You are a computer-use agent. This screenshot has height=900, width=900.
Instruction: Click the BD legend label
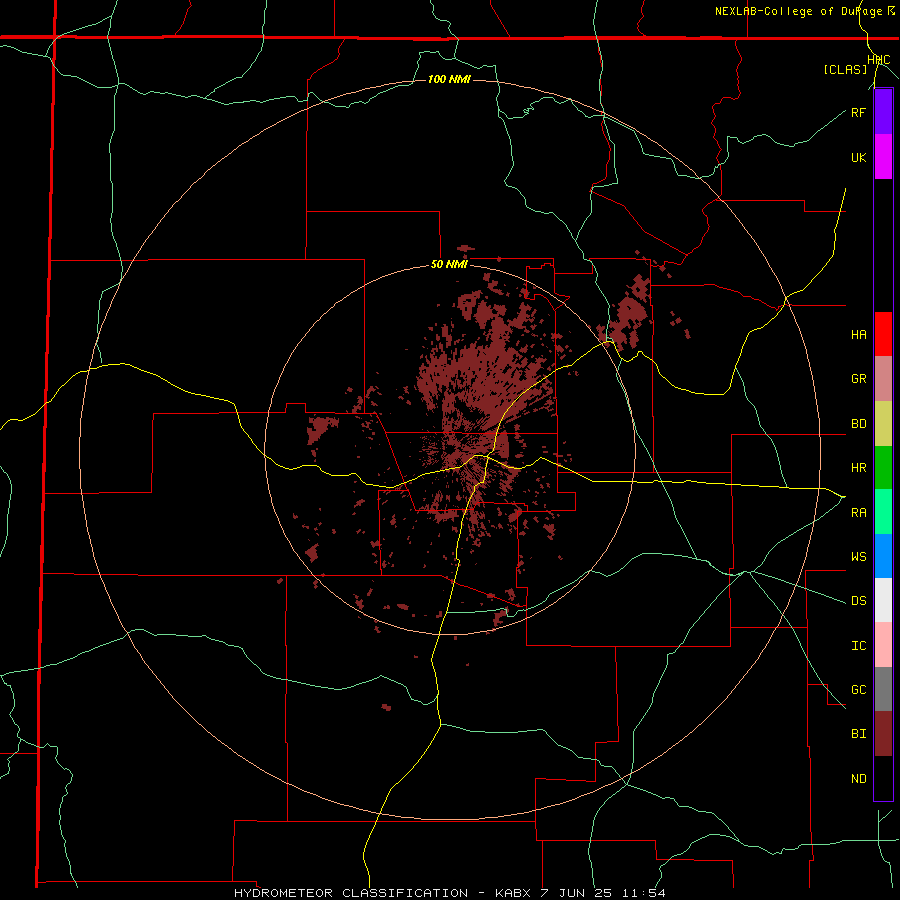858,424
